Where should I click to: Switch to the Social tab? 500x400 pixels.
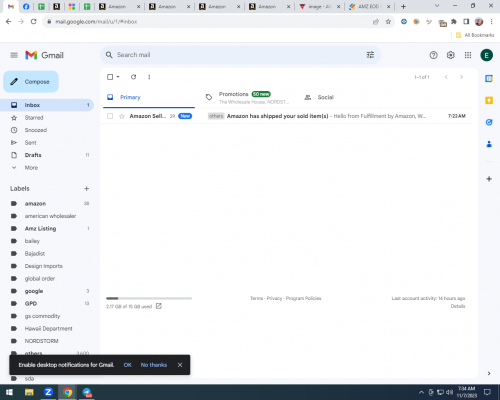pyautogui.click(x=346, y=97)
